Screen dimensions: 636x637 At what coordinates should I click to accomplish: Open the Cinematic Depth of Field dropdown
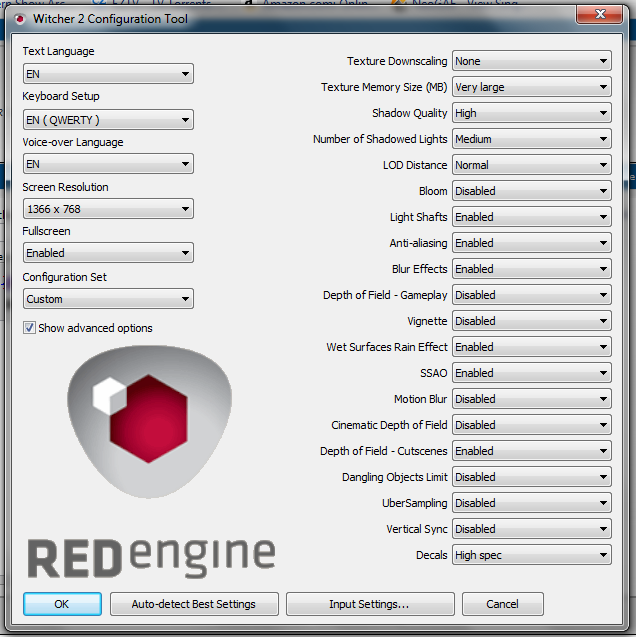(532, 425)
